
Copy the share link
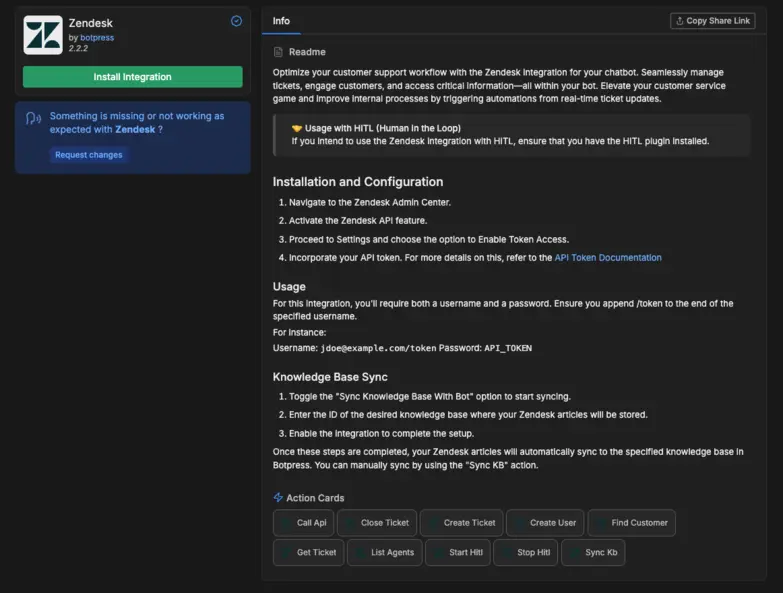[x=713, y=21]
